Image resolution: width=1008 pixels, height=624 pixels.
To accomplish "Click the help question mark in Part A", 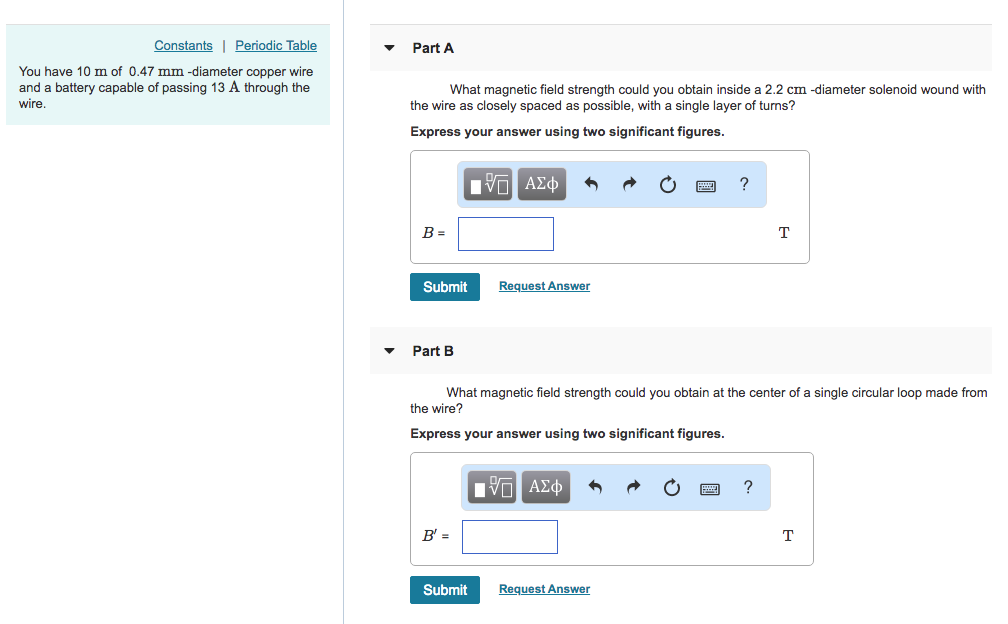I will 743,184.
